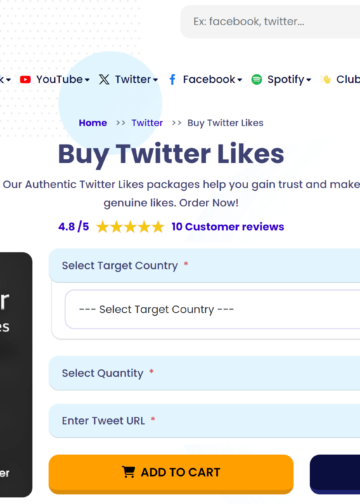Click the shopping cart icon on the button

(128, 472)
